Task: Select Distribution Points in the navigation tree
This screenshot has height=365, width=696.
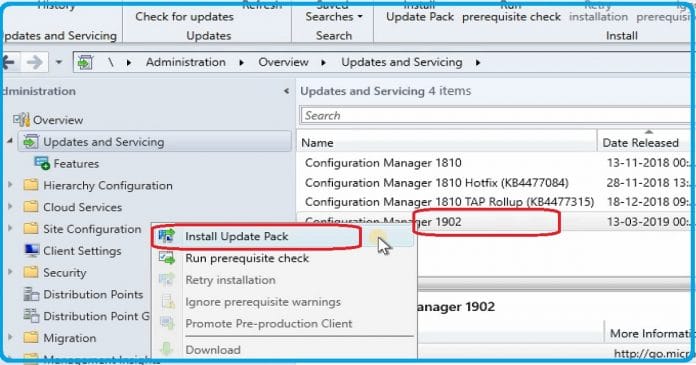Action: coord(93,294)
